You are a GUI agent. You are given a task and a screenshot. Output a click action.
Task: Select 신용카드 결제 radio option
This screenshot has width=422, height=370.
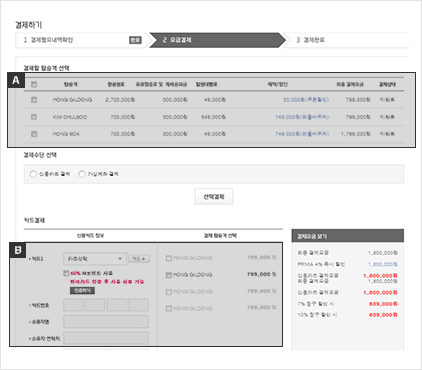click(x=33, y=174)
